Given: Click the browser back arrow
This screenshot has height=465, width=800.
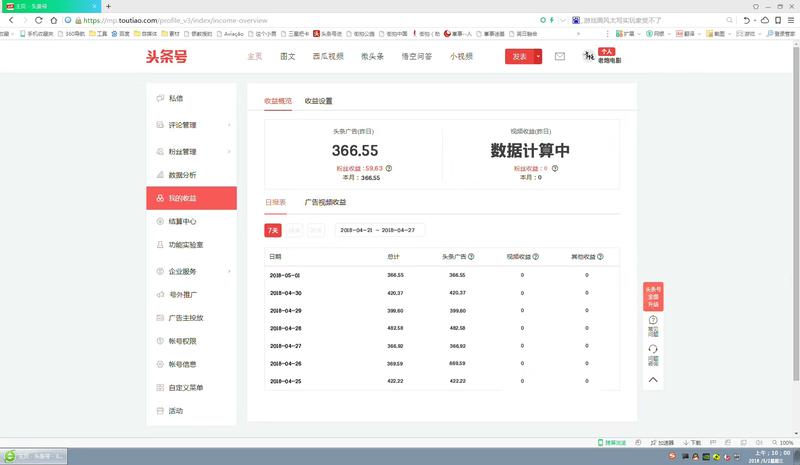Looking at the screenshot, I should pos(11,20).
